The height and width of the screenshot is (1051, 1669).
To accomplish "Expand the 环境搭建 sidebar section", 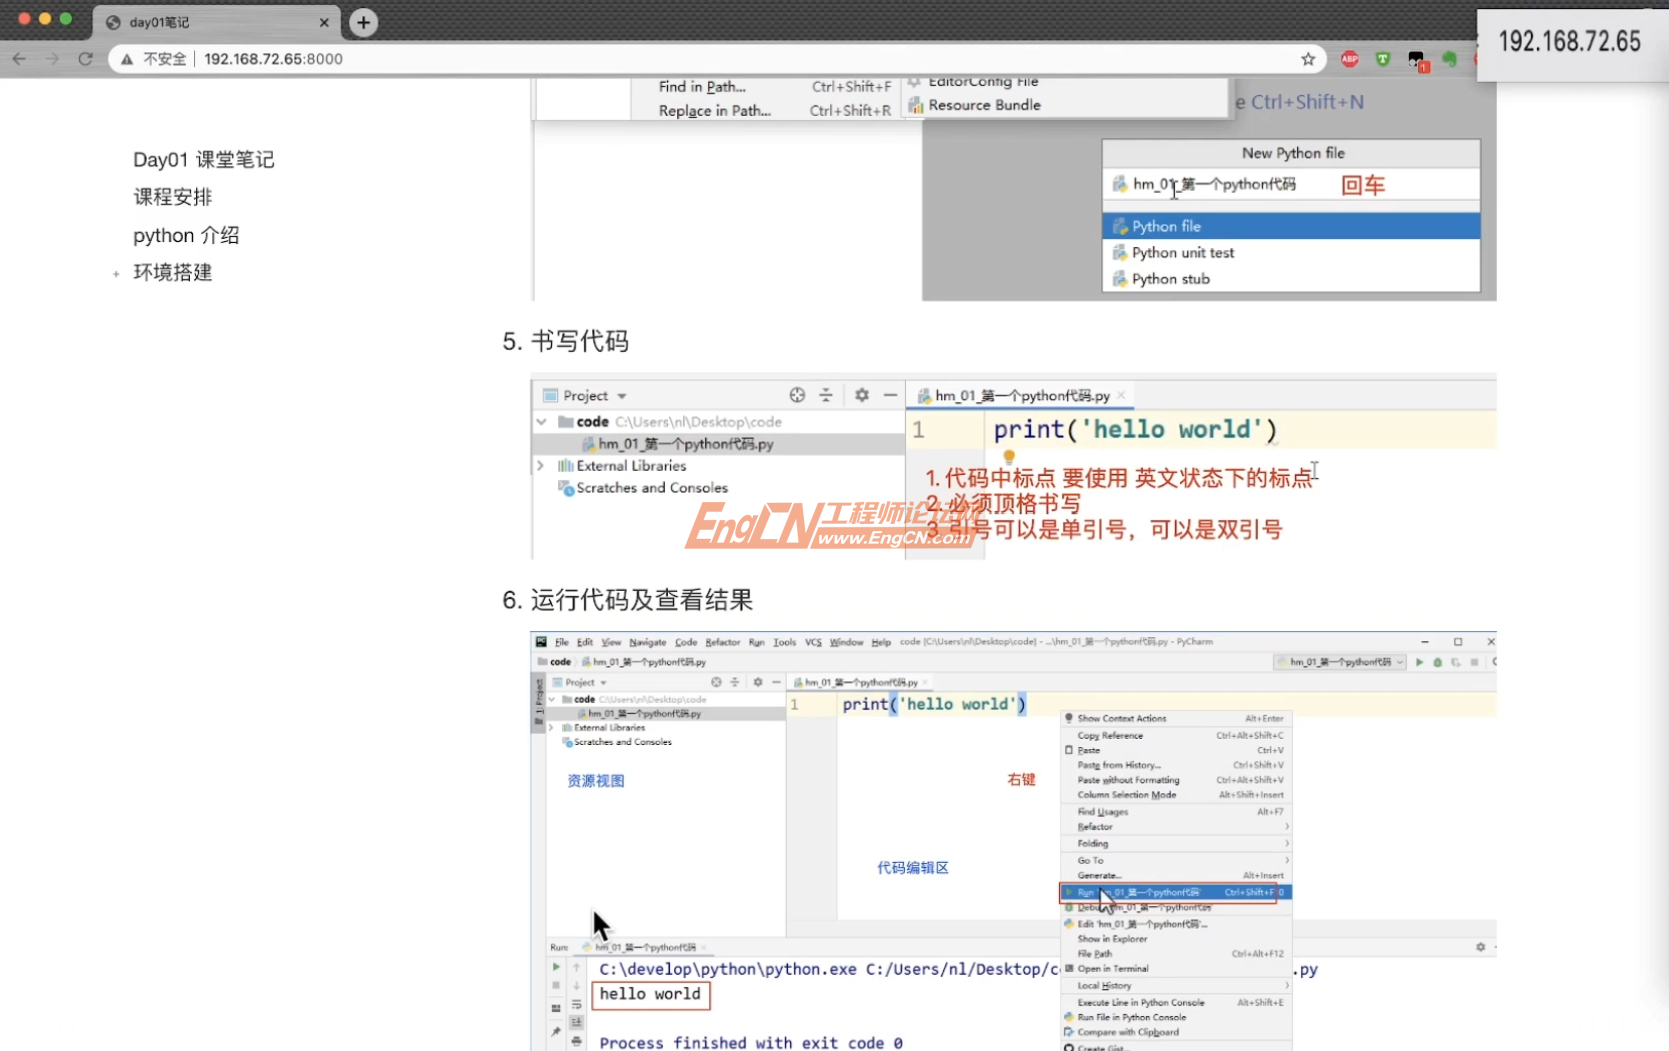I will coord(115,273).
